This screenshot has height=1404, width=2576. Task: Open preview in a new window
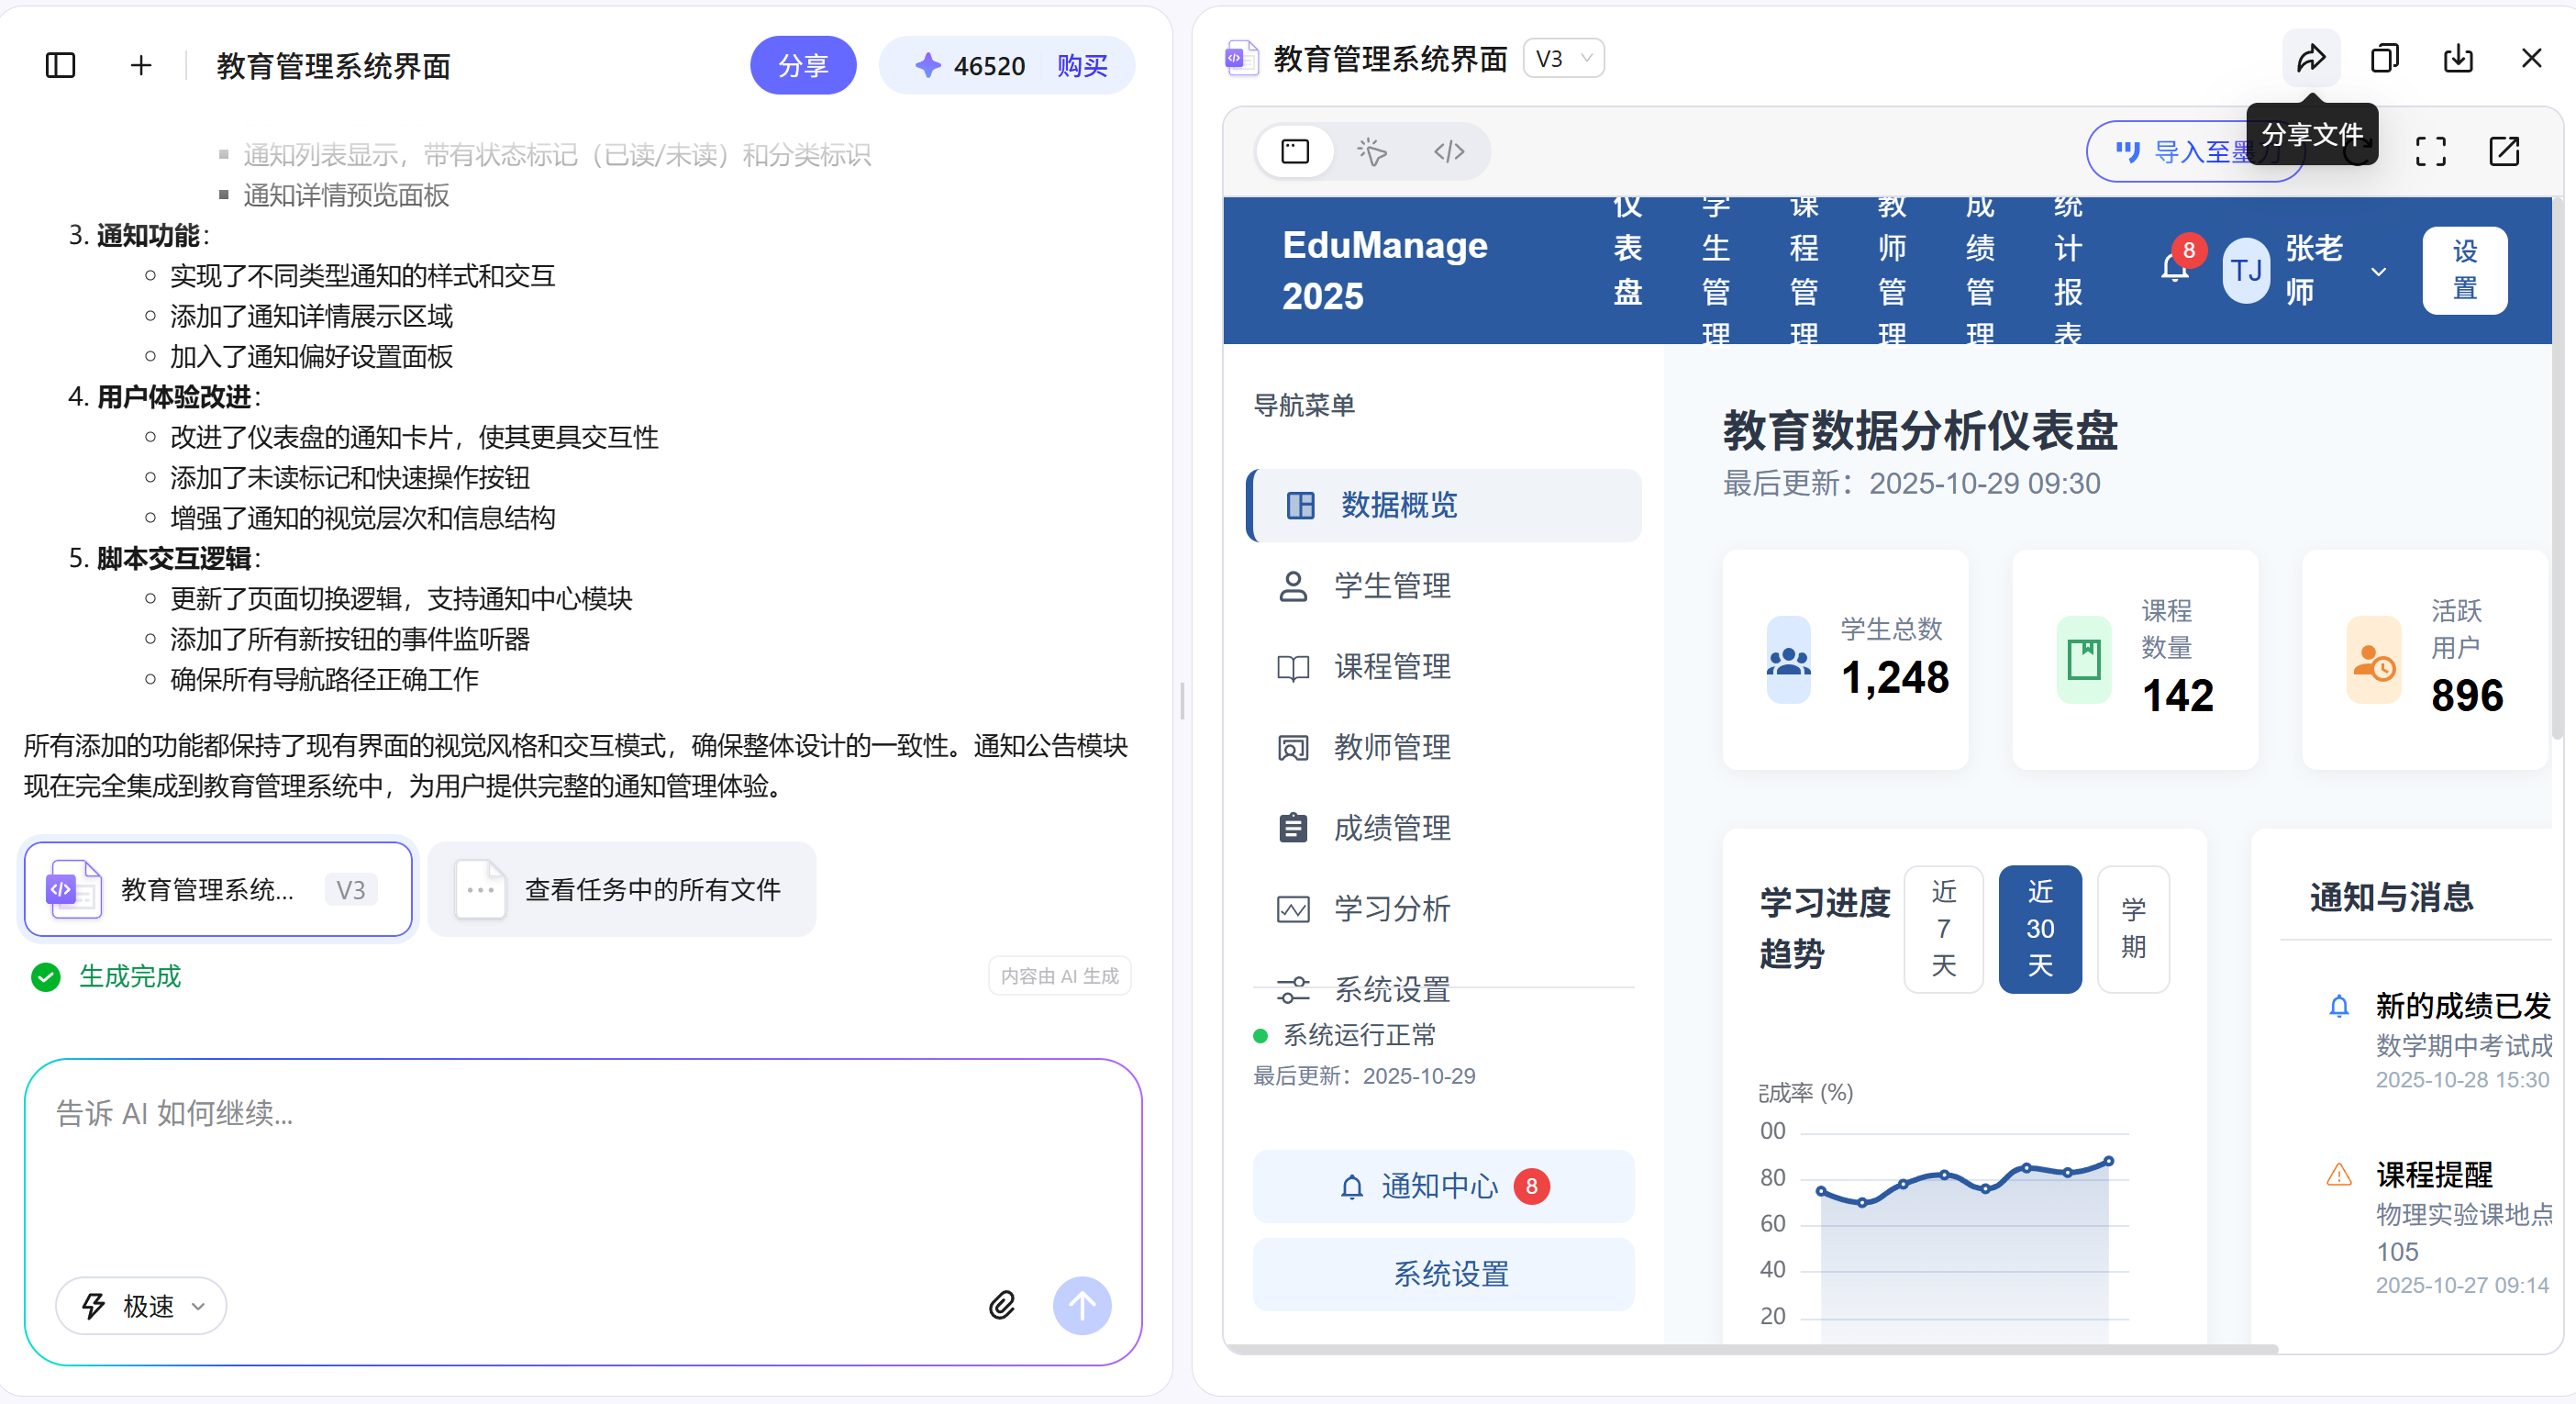[2505, 152]
